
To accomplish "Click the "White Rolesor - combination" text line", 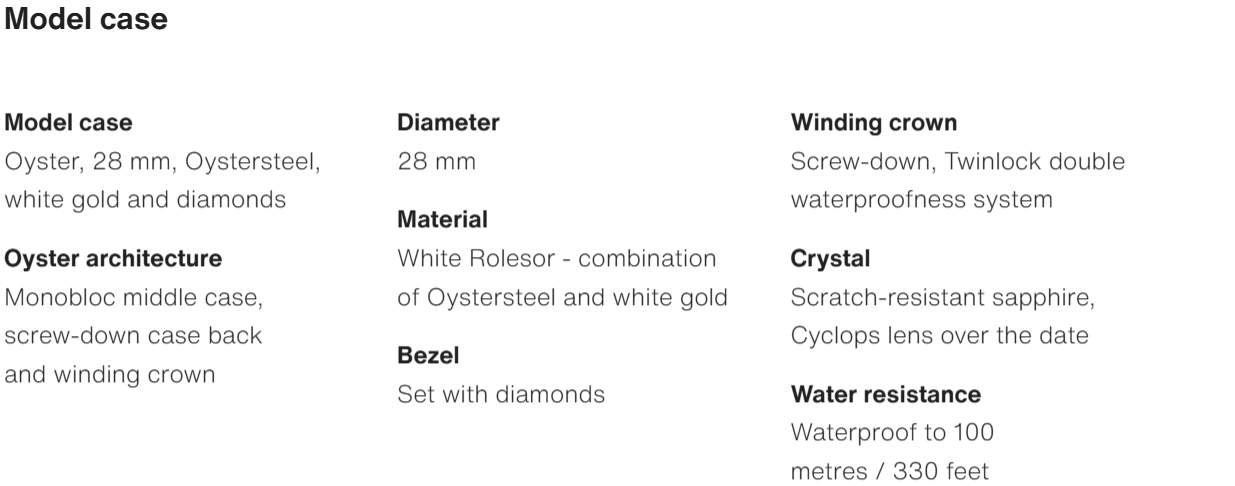I will pyautogui.click(x=556, y=259).
